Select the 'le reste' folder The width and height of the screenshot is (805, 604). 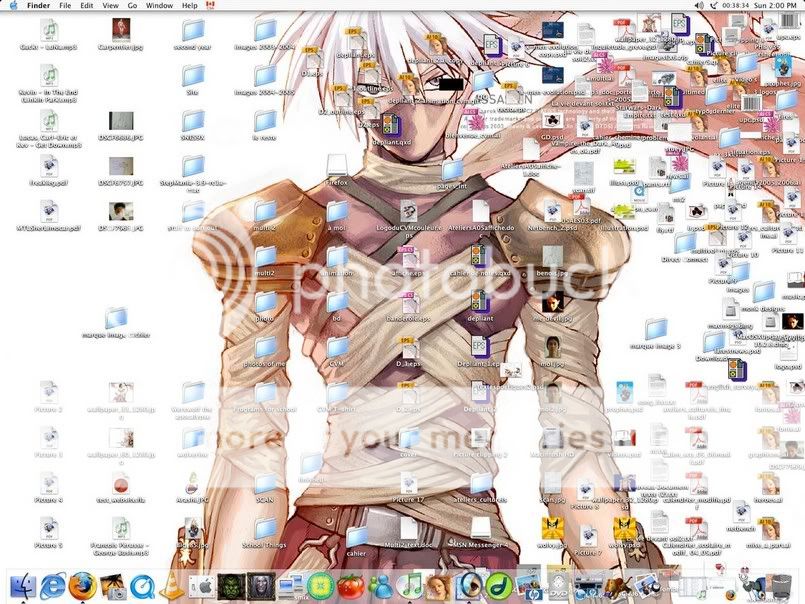[x=265, y=121]
